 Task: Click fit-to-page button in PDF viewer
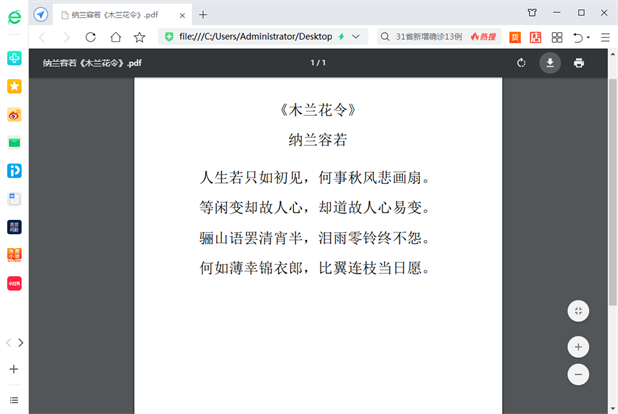(578, 311)
